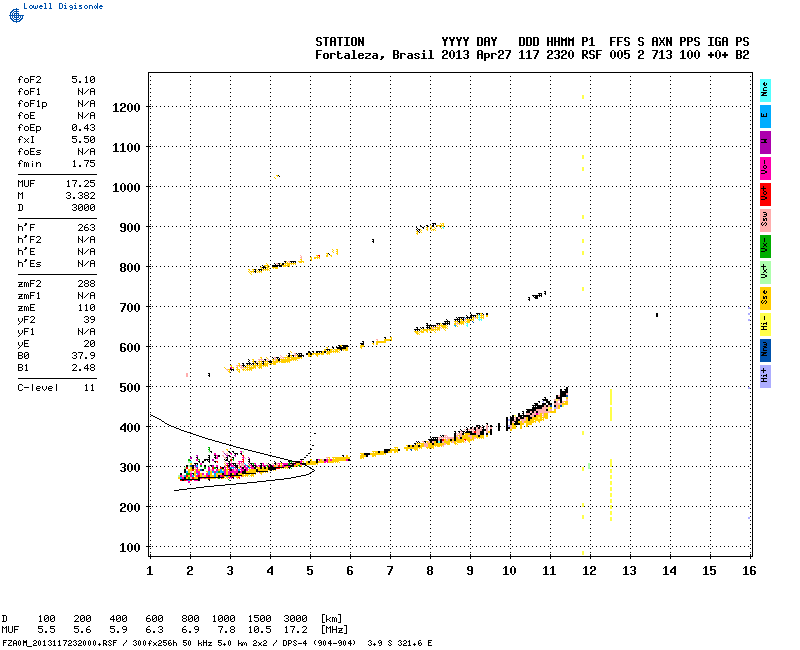The width and height of the screenshot is (800, 650).
Task: Select the cyan NNE legend swatch
Action: [x=765, y=91]
